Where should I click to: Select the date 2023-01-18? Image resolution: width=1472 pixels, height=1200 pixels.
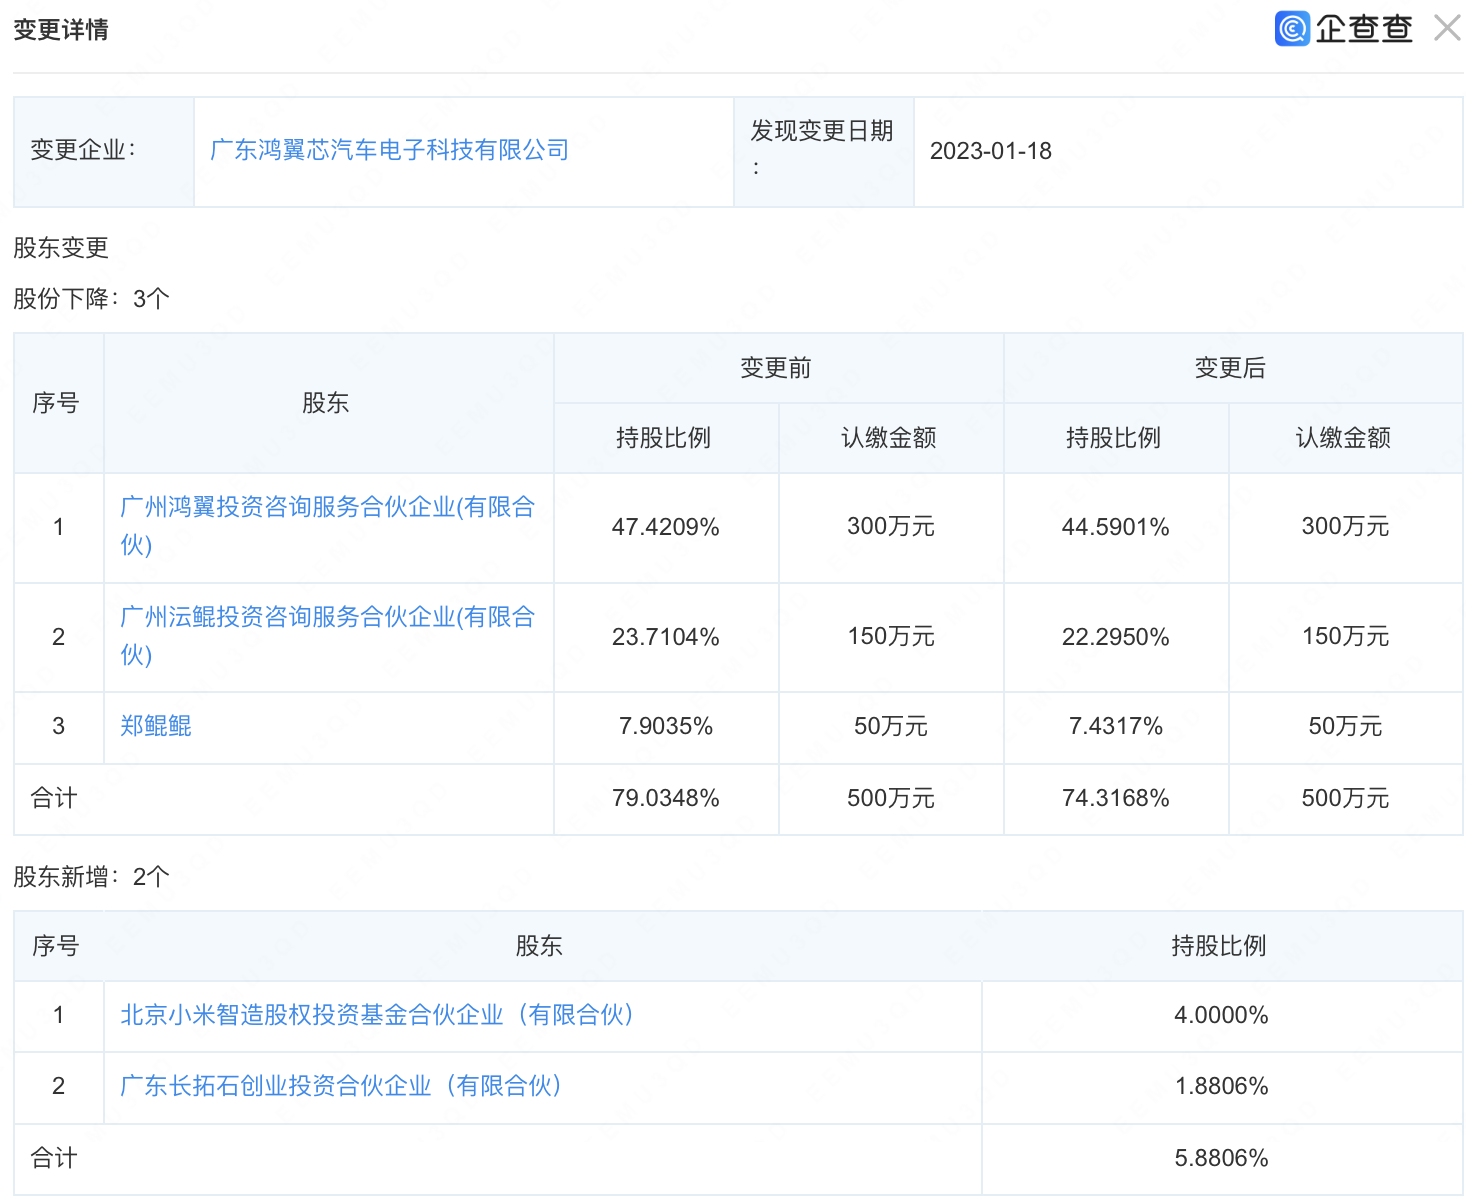tap(991, 151)
